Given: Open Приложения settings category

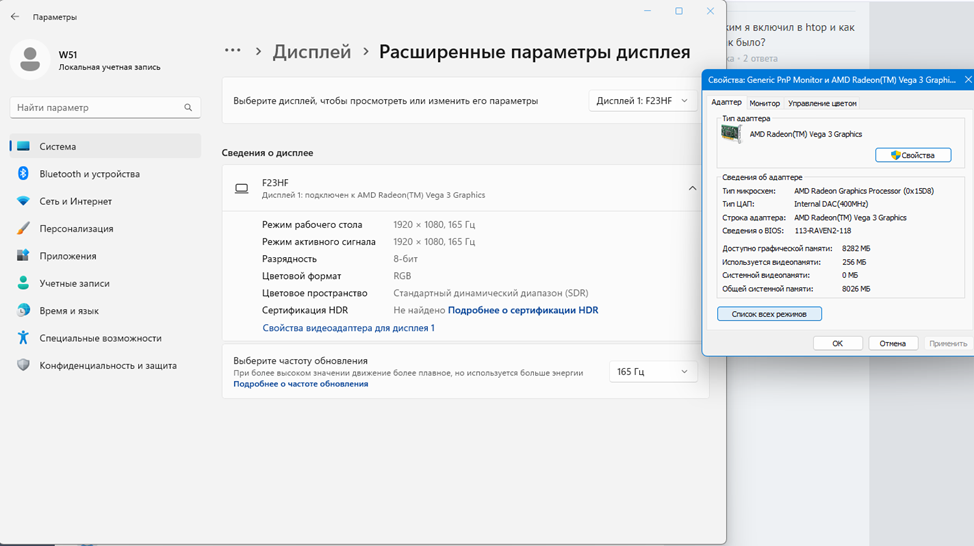Looking at the screenshot, I should (106, 256).
